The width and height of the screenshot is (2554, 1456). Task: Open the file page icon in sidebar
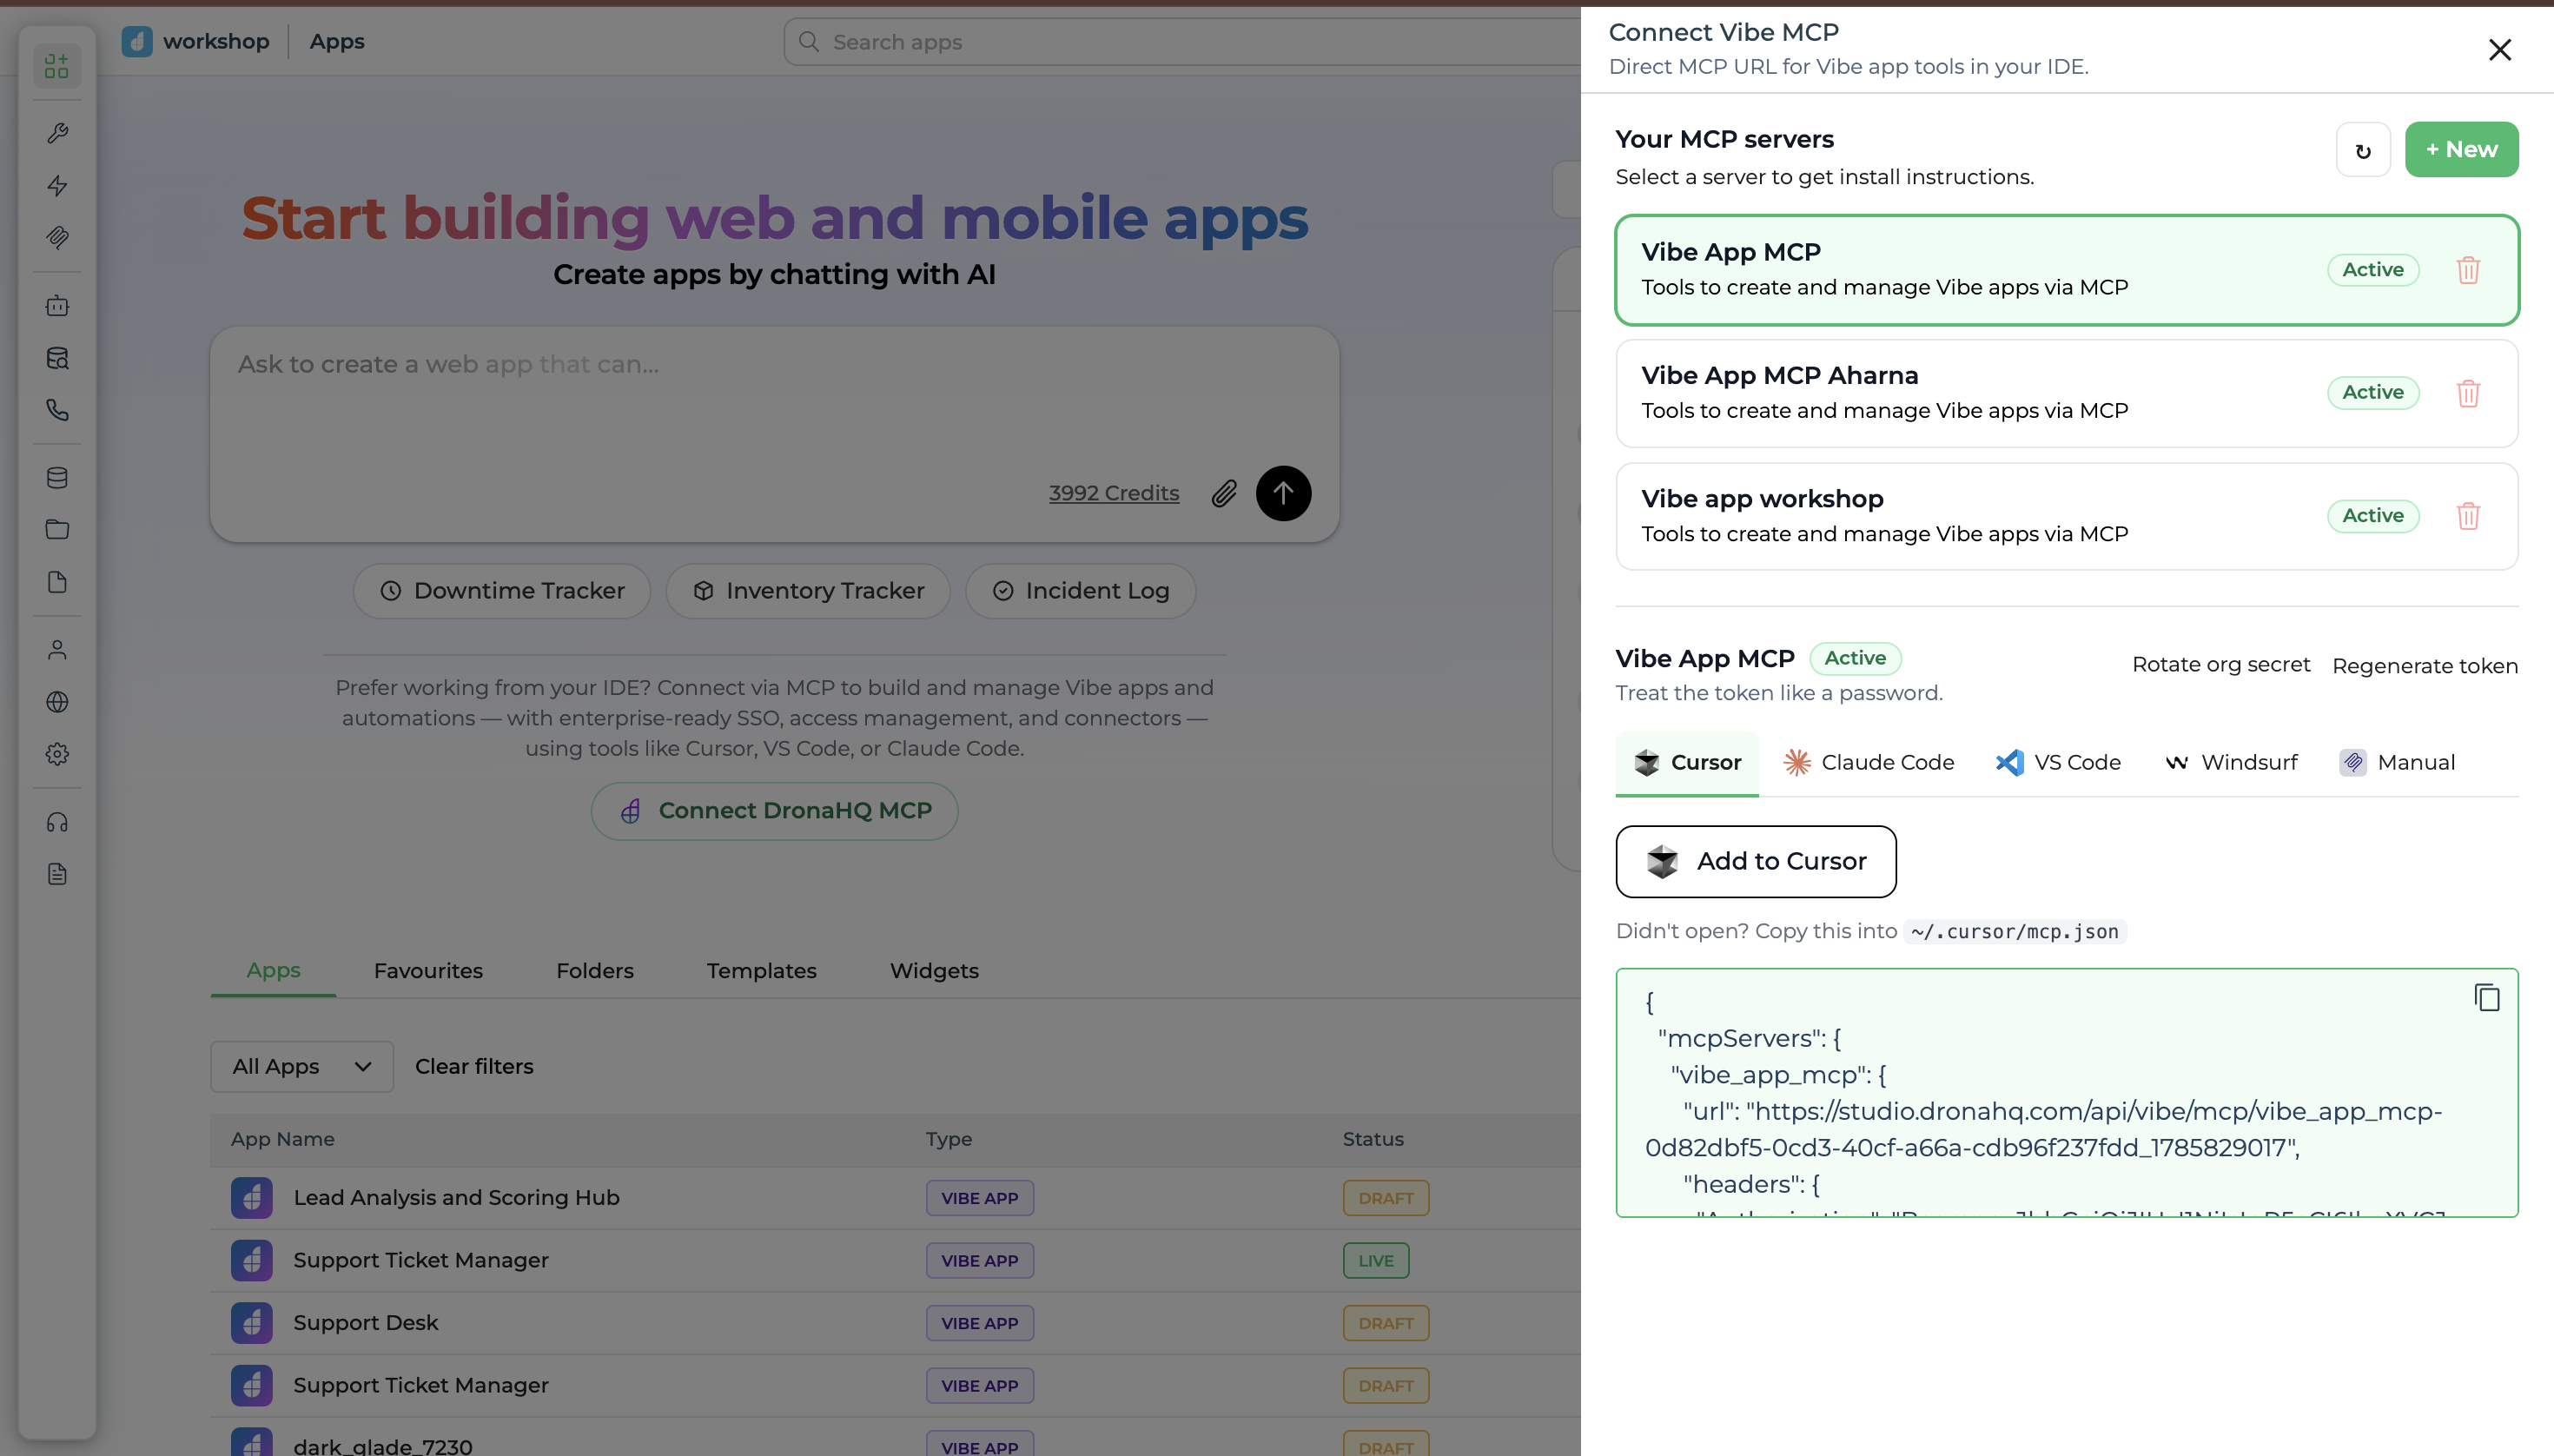57,582
